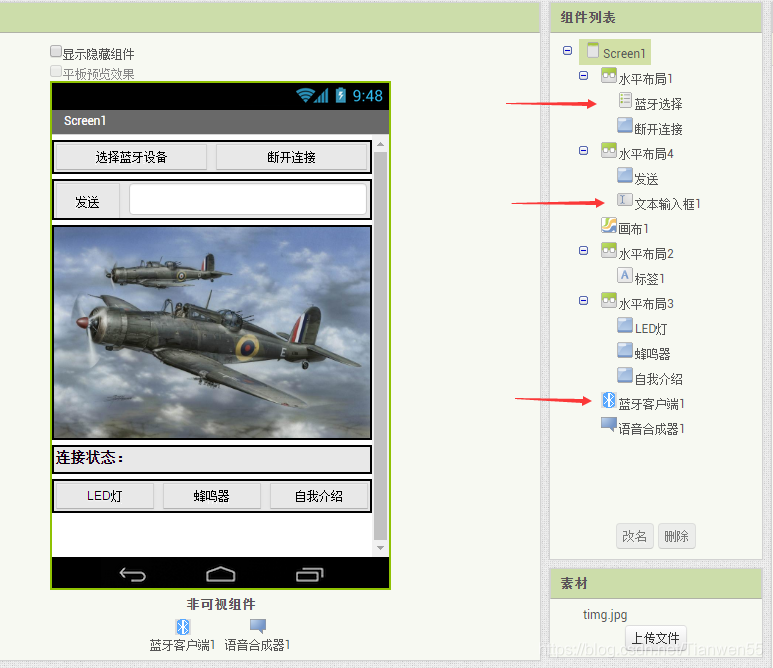Collapse the 水平布局2 tree node

click(x=583, y=250)
